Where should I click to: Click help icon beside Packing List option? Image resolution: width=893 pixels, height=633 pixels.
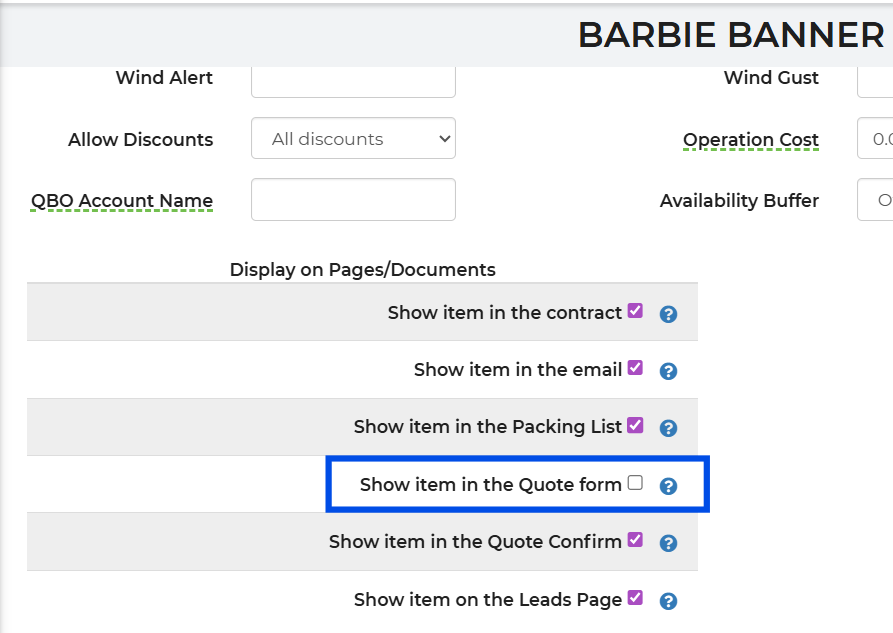(669, 428)
